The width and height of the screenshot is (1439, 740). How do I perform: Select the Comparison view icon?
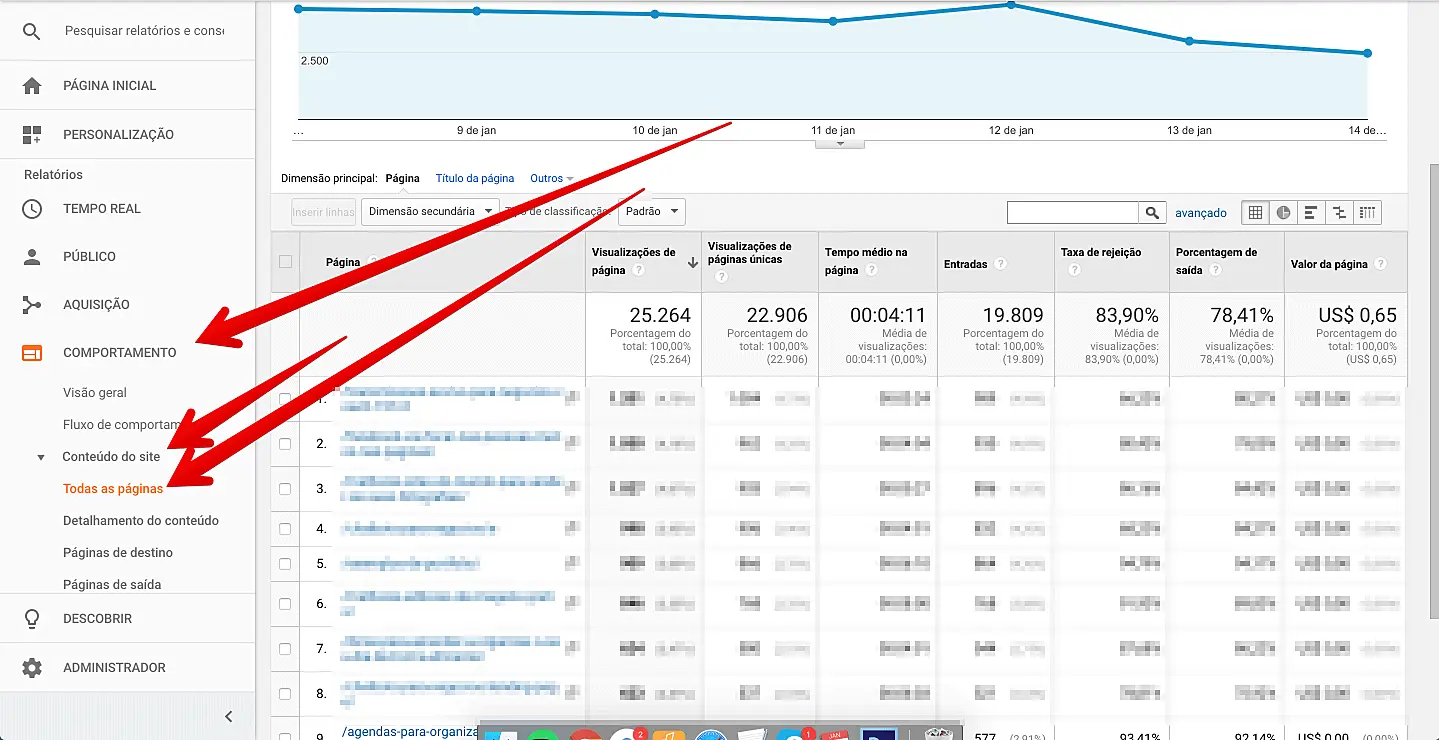click(1339, 212)
